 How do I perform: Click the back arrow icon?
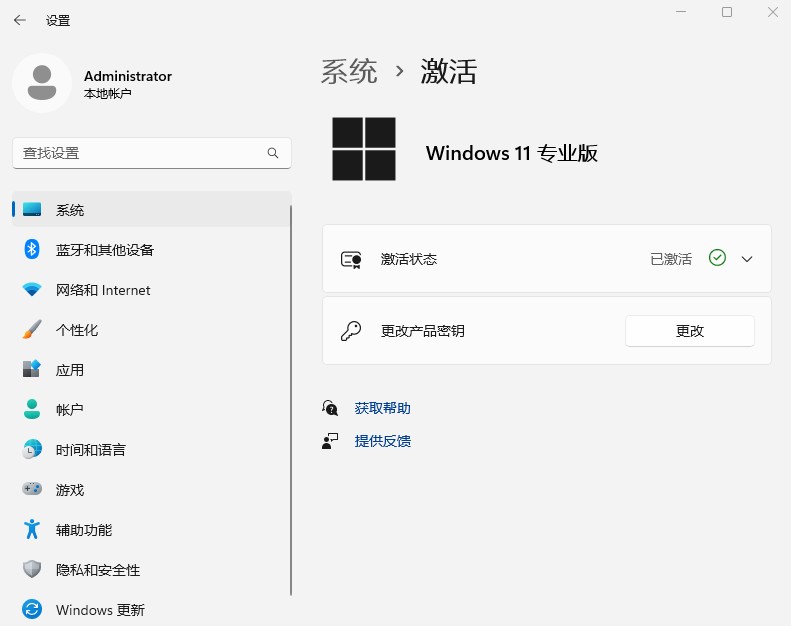pyautogui.click(x=20, y=20)
